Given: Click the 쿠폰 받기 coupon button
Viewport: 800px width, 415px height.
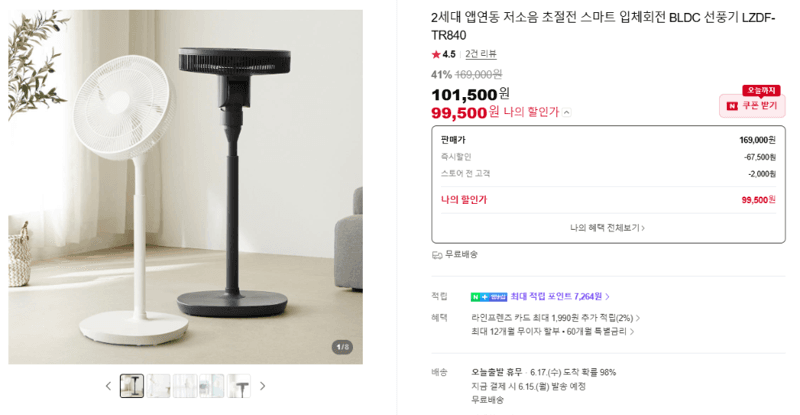Looking at the screenshot, I should point(752,106).
